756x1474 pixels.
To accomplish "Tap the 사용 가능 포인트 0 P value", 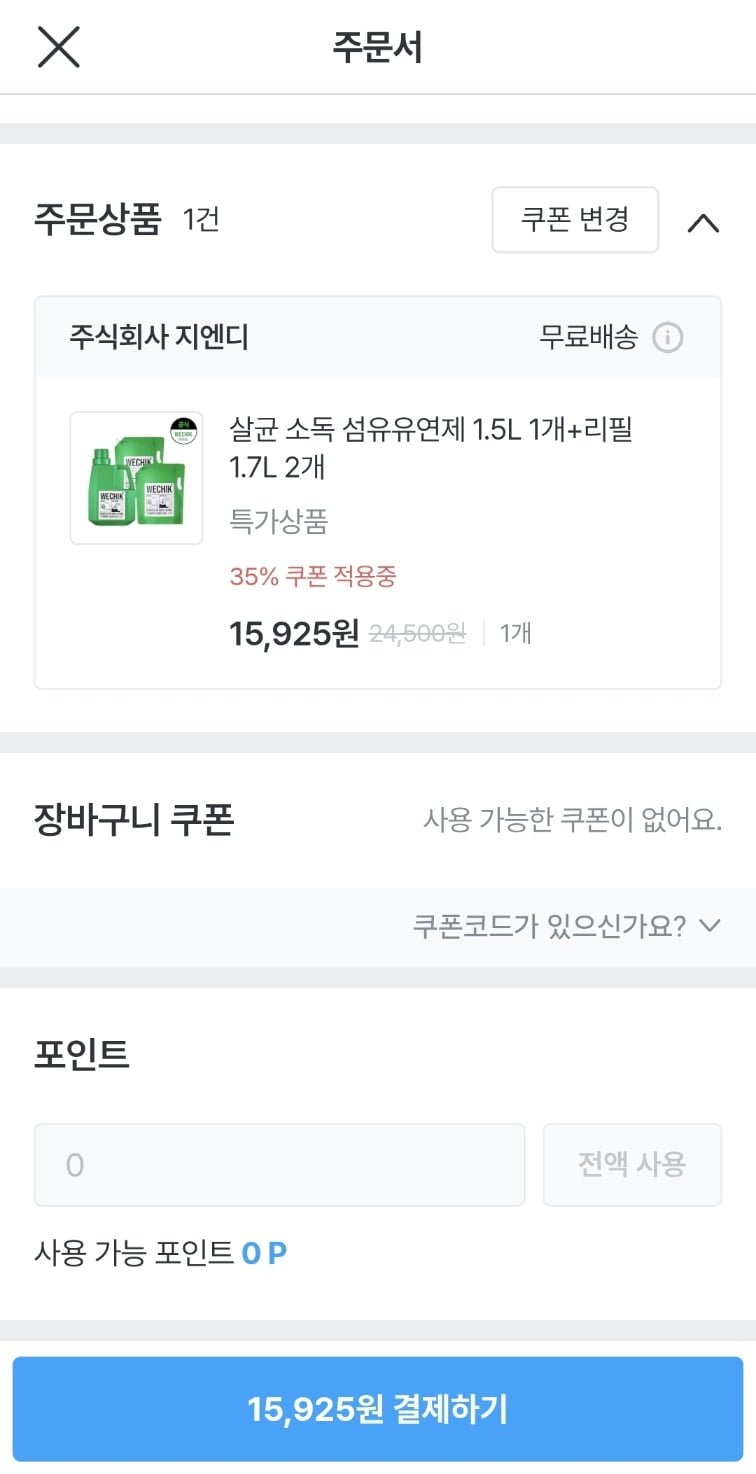I will point(264,1253).
